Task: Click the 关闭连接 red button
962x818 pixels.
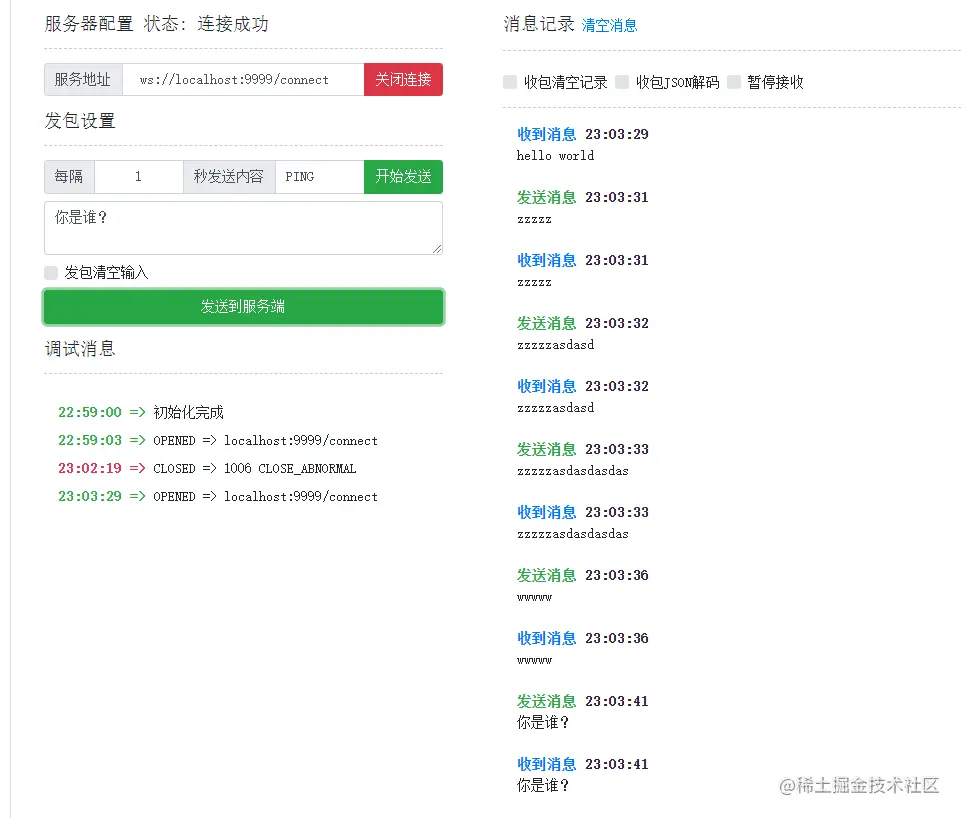Action: pyautogui.click(x=403, y=80)
